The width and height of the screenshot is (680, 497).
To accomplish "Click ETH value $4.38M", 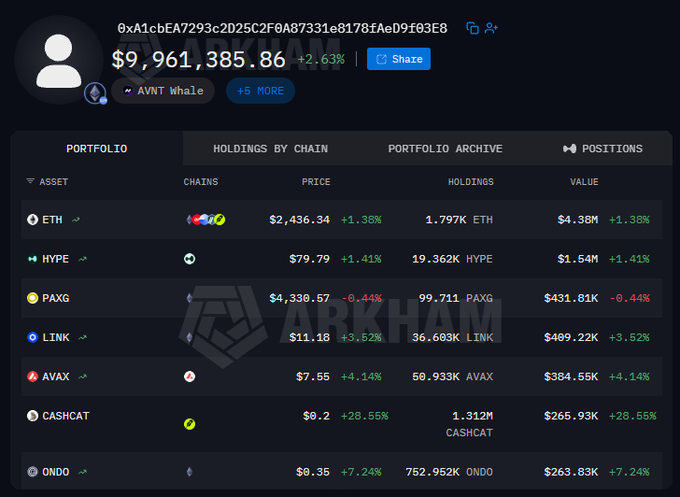I will tap(578, 220).
